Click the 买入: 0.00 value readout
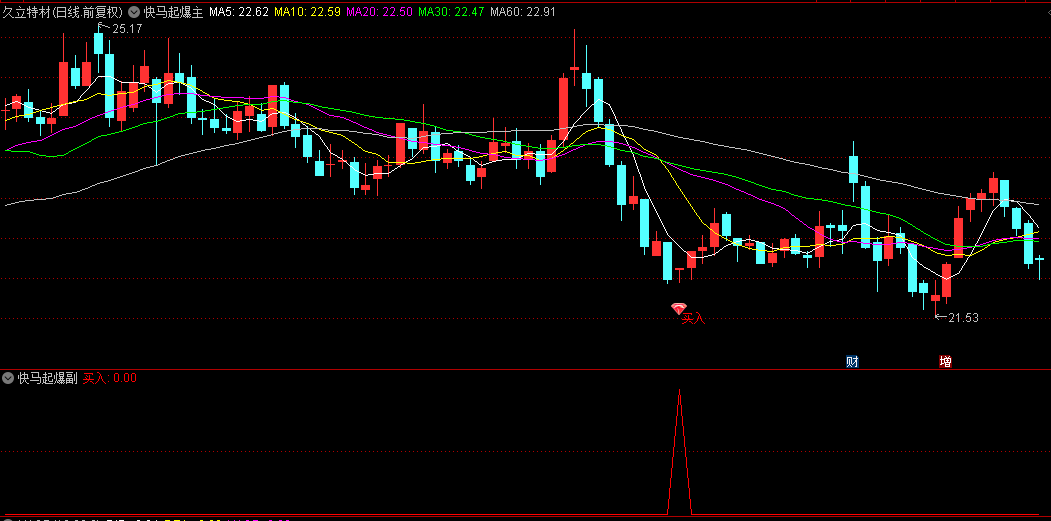 [110, 378]
